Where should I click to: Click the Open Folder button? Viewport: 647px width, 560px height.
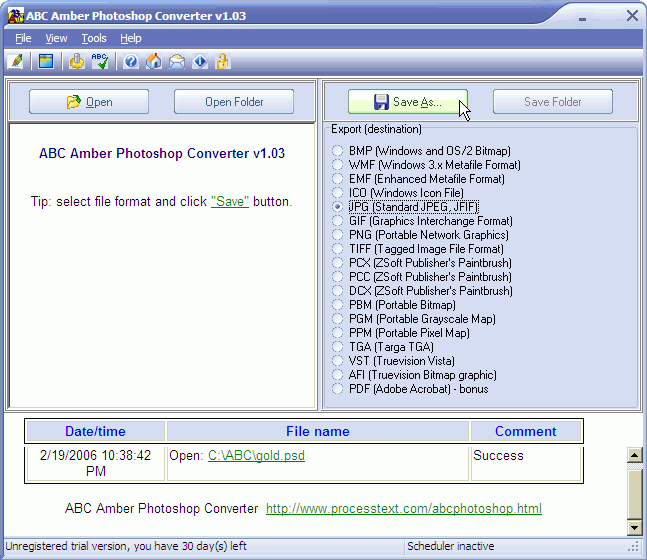tap(234, 102)
